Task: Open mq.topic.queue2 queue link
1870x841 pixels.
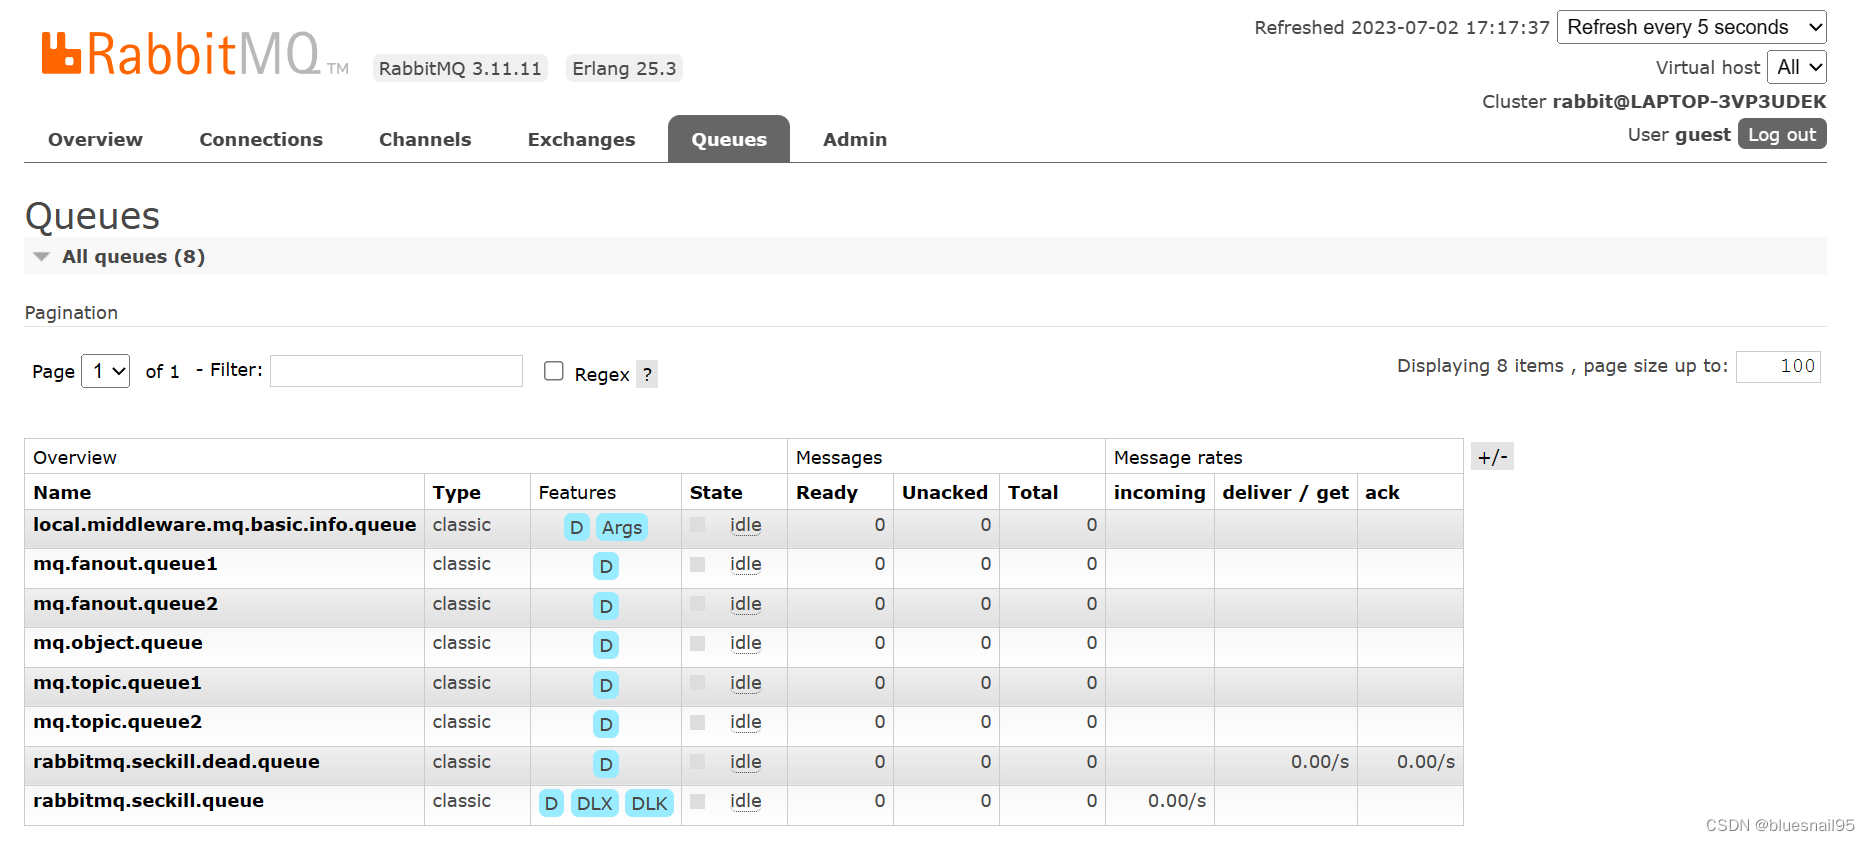Action: tap(117, 722)
